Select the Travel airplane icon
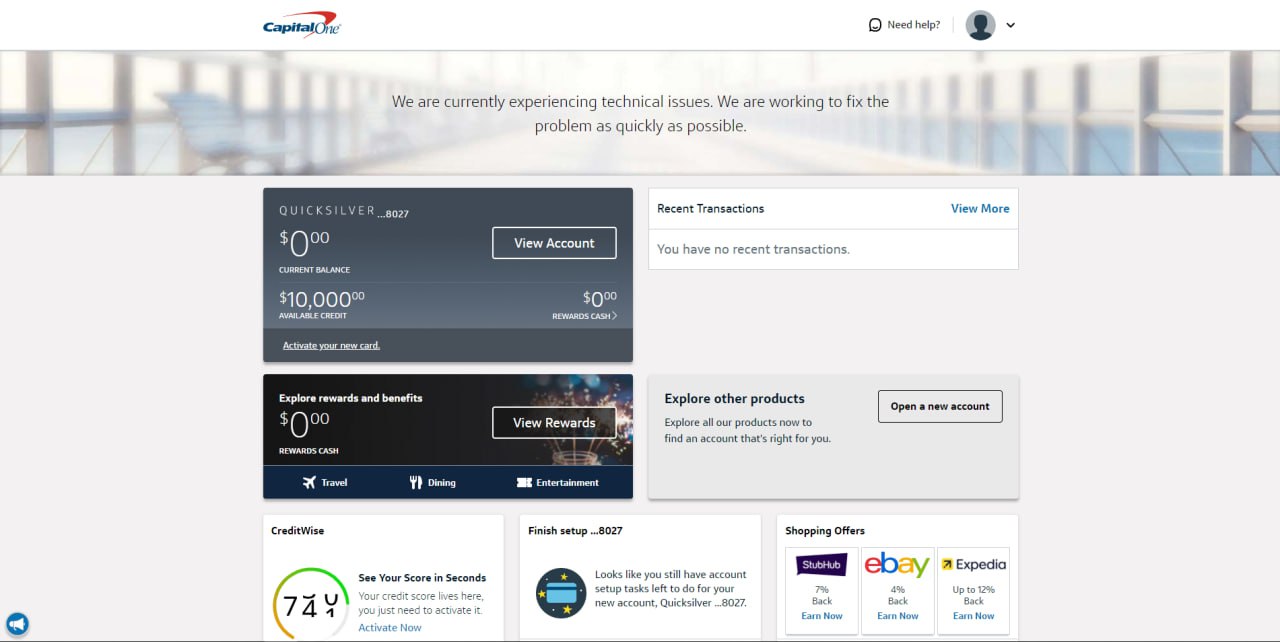This screenshot has width=1280, height=642. pos(310,482)
